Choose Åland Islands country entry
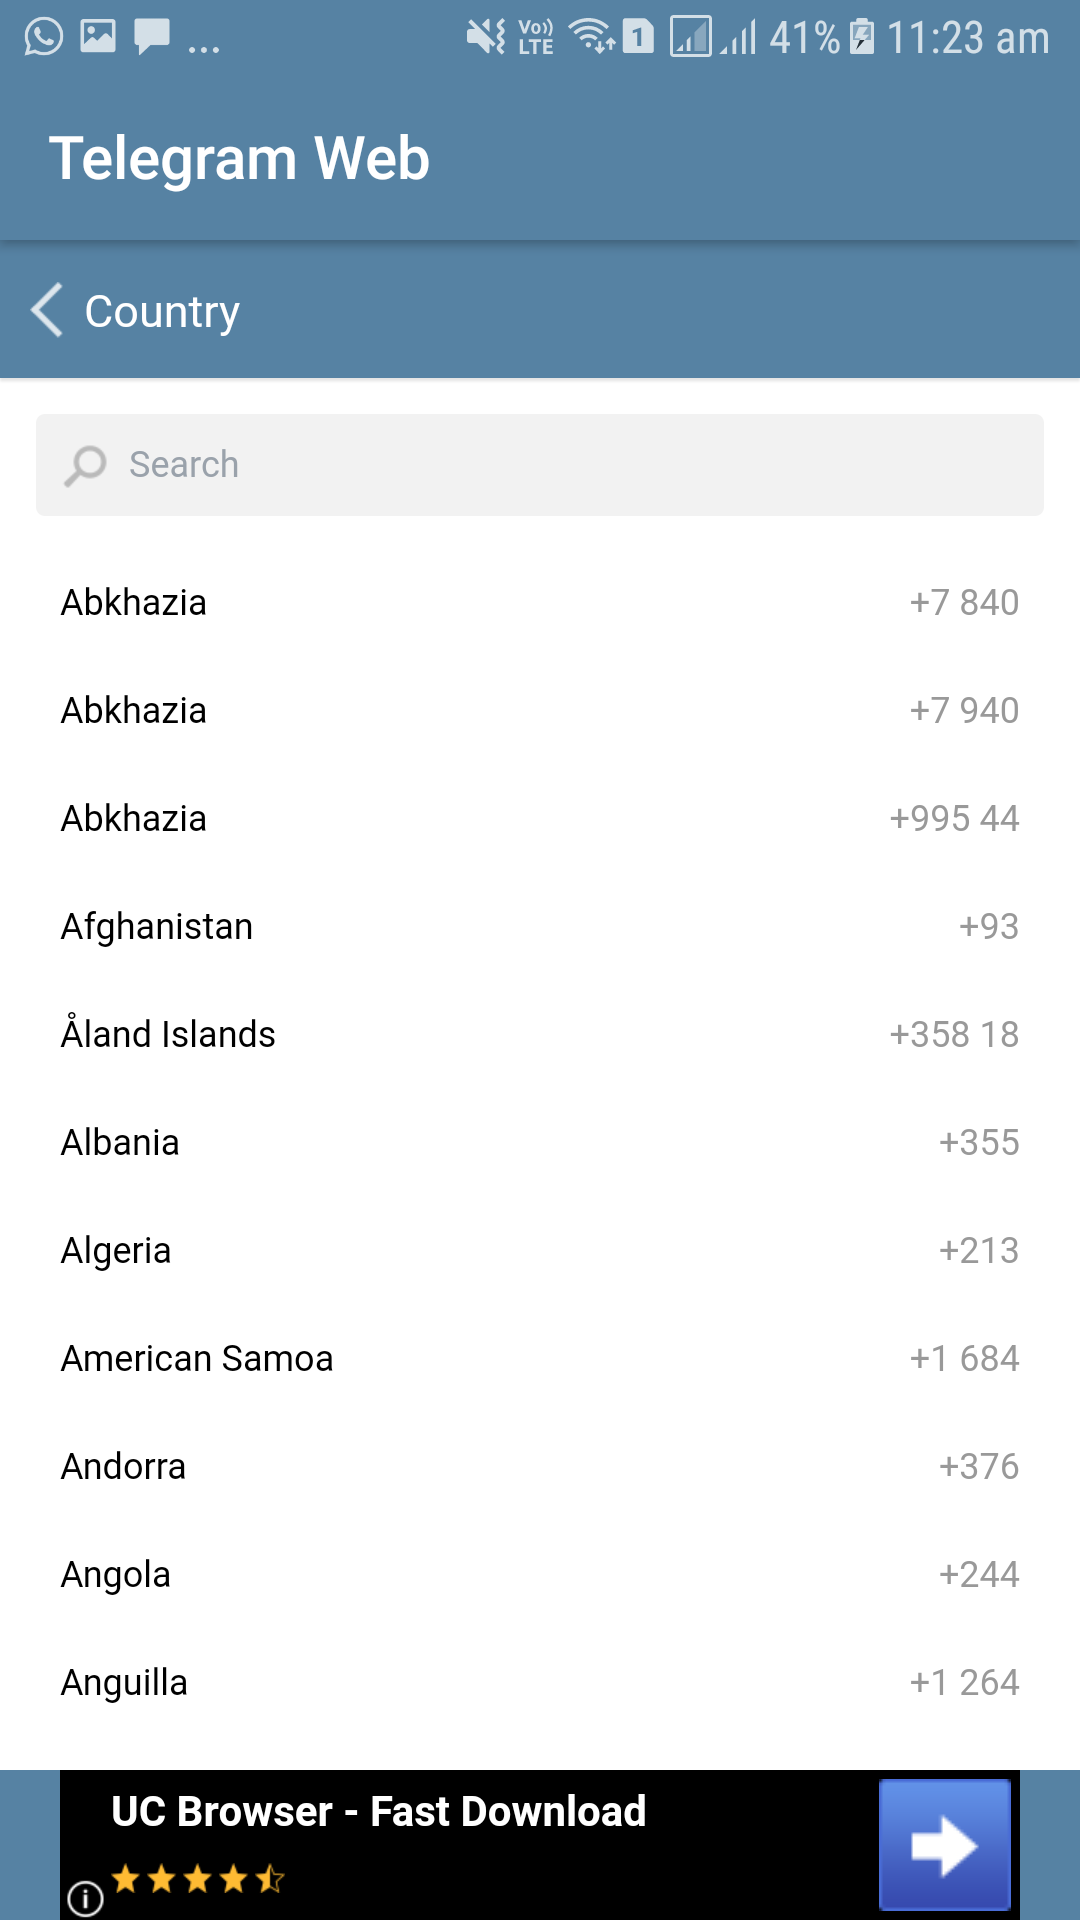 pyautogui.click(x=540, y=1035)
